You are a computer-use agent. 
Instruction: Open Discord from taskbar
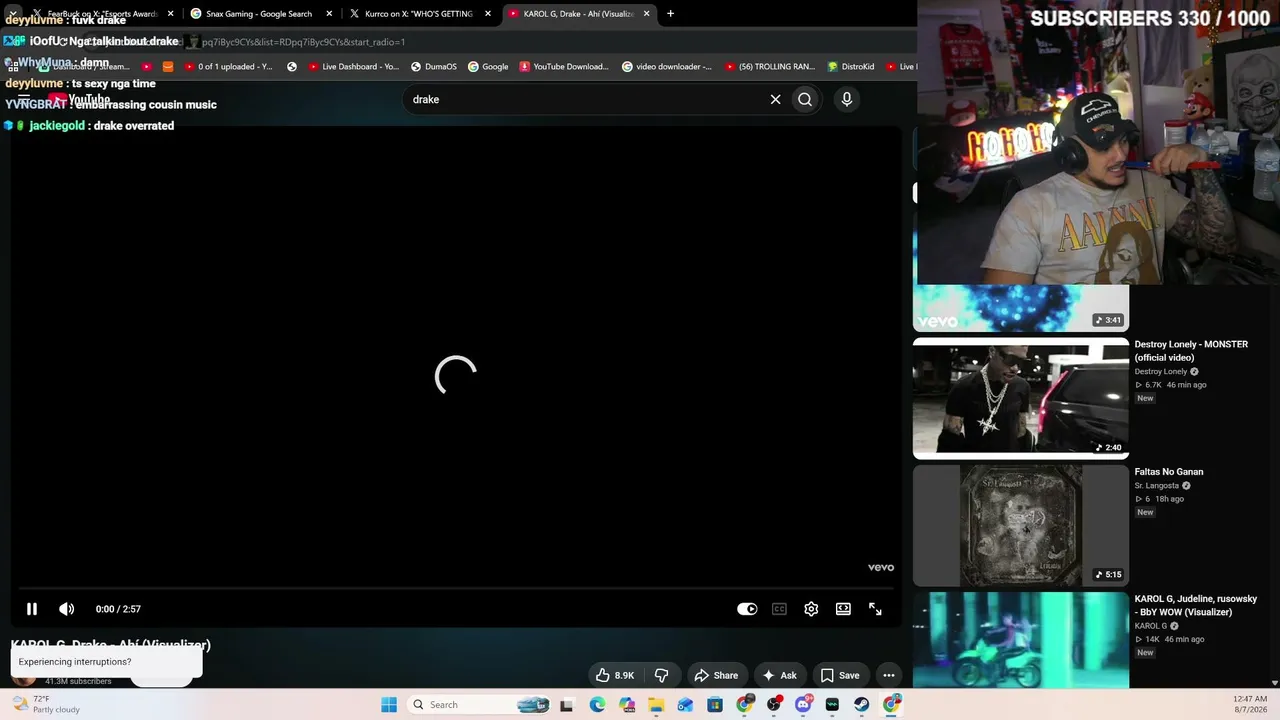click(803, 705)
